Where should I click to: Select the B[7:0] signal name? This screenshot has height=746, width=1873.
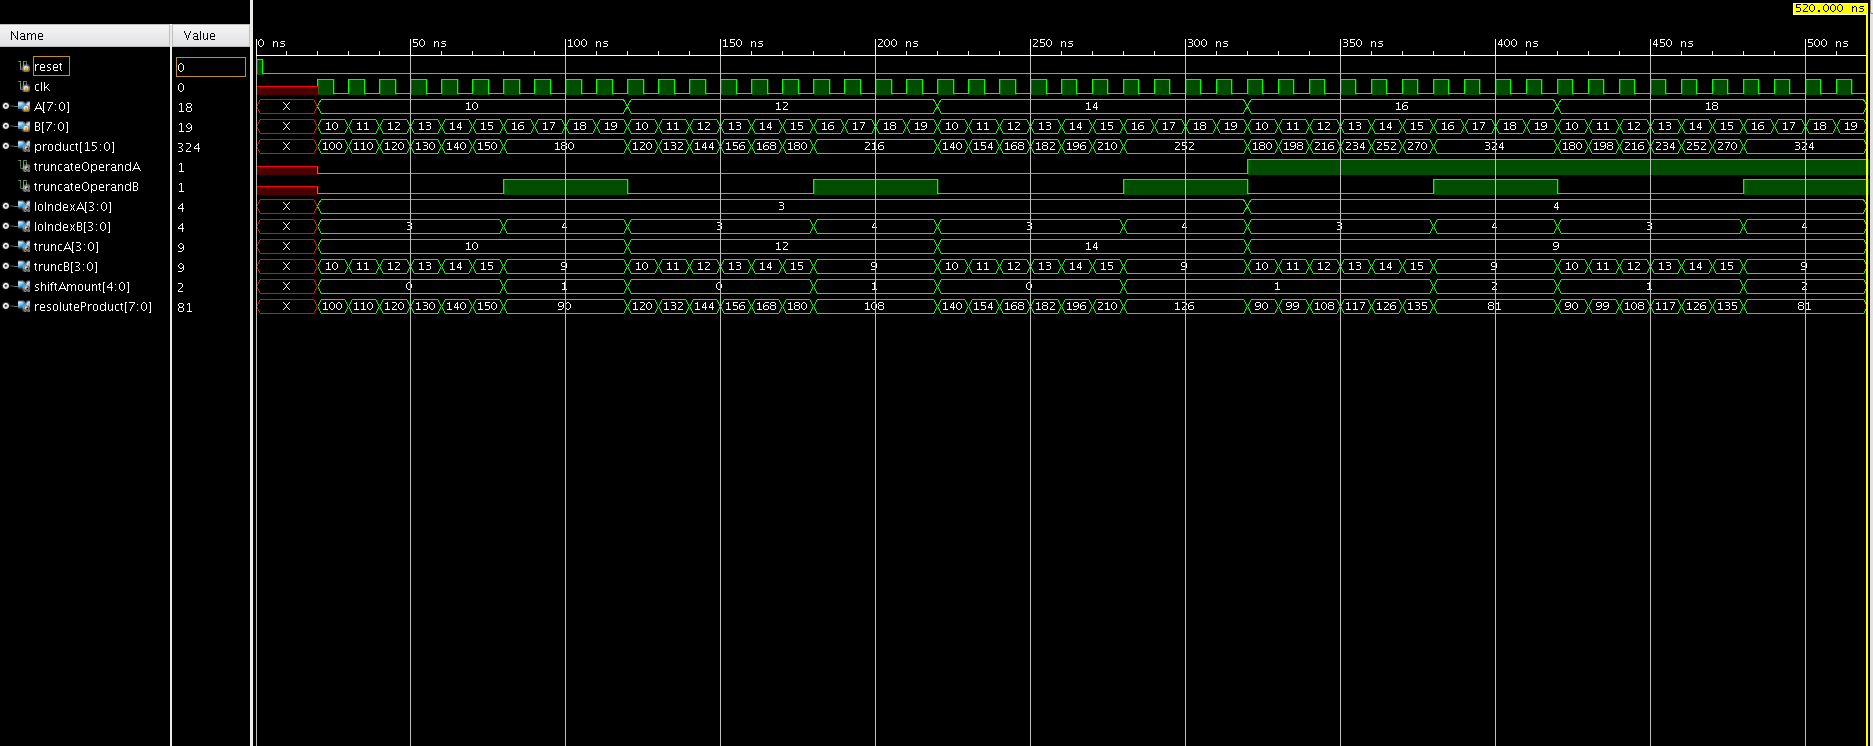pos(52,127)
